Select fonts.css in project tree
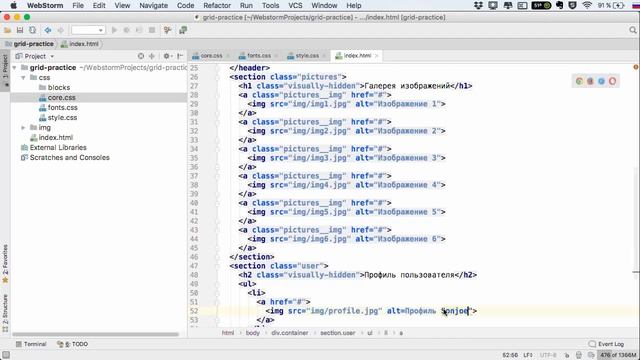The image size is (640, 360). click(58, 107)
